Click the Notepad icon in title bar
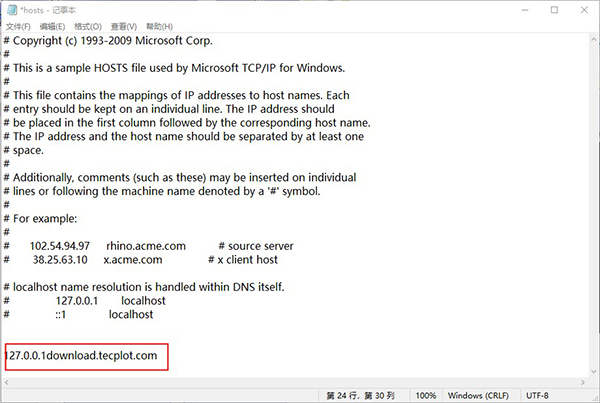 (10, 9)
